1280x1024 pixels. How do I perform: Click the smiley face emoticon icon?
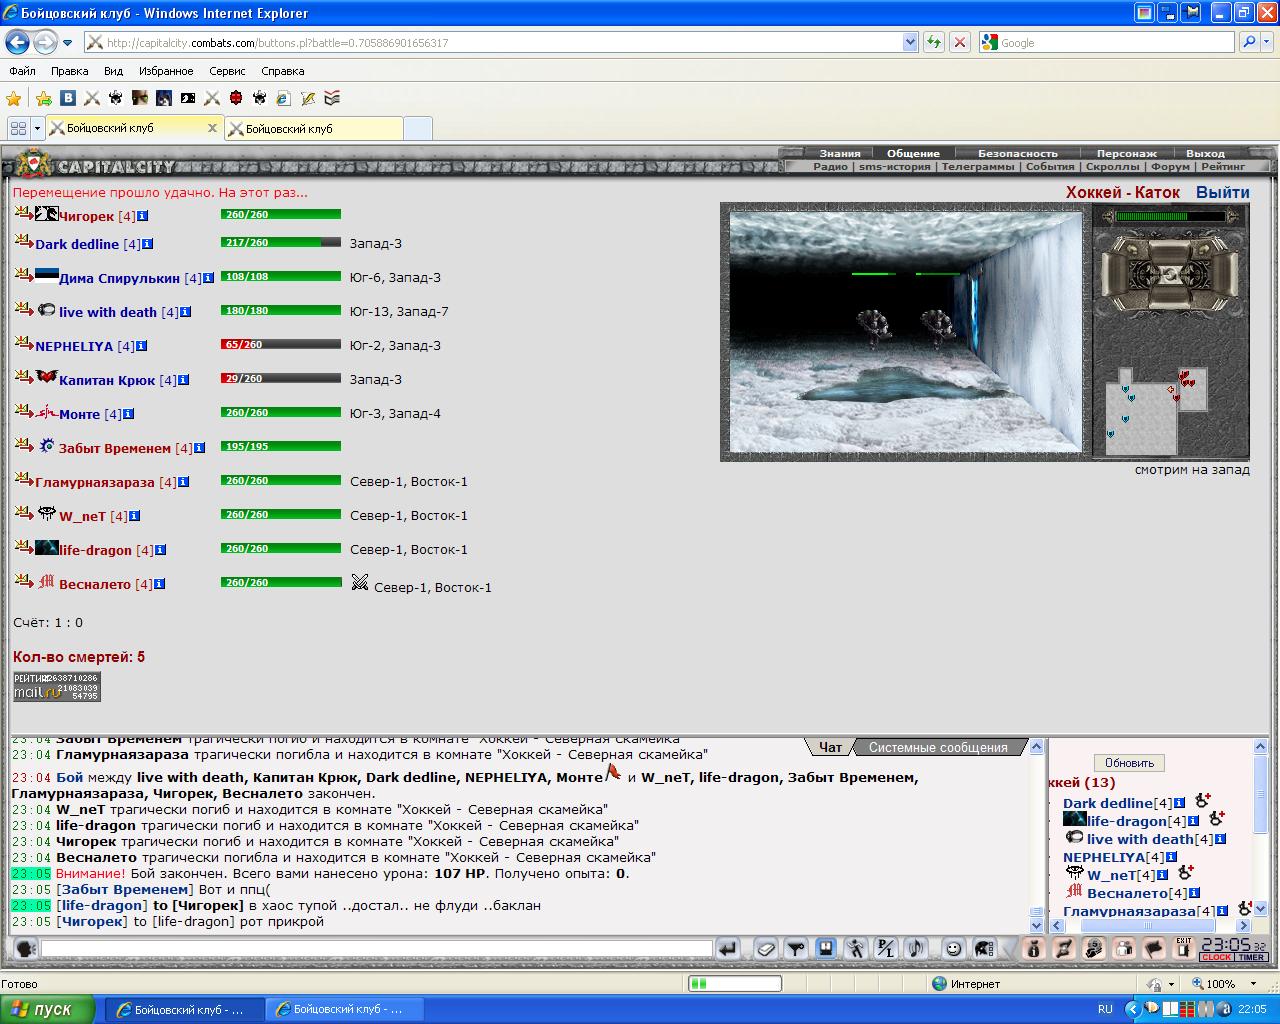pos(954,948)
